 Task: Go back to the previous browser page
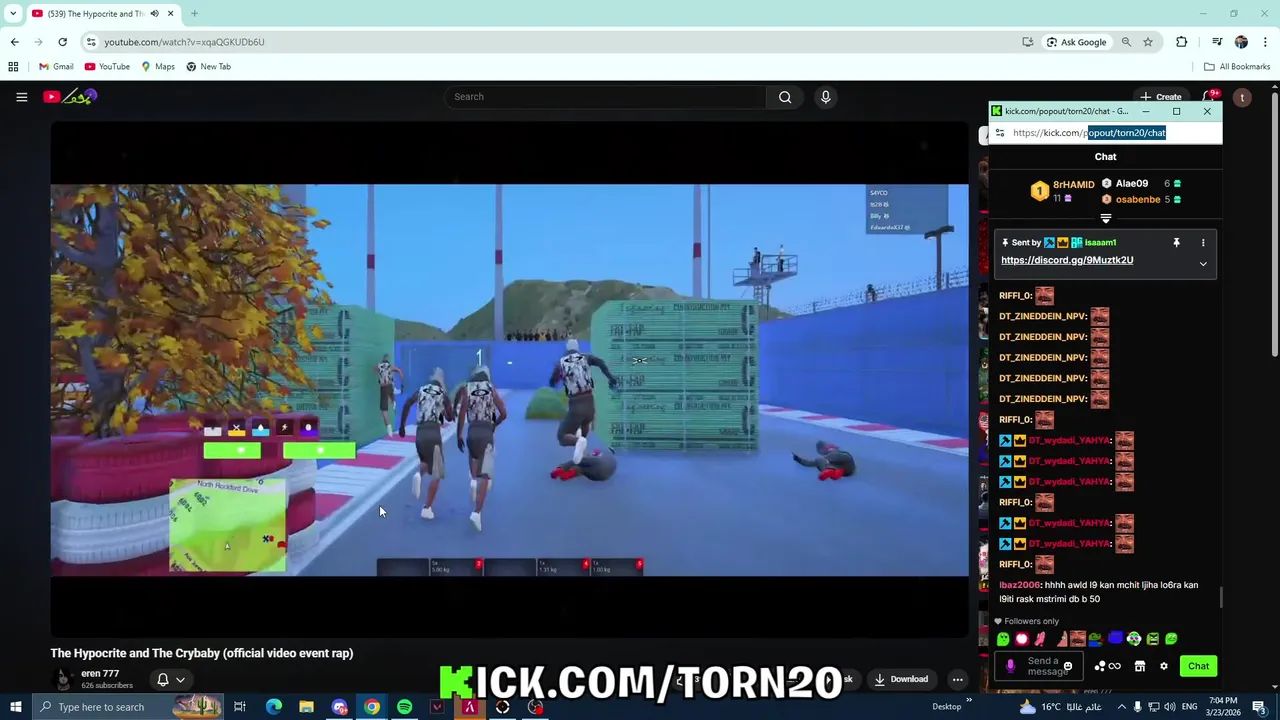coord(14,42)
